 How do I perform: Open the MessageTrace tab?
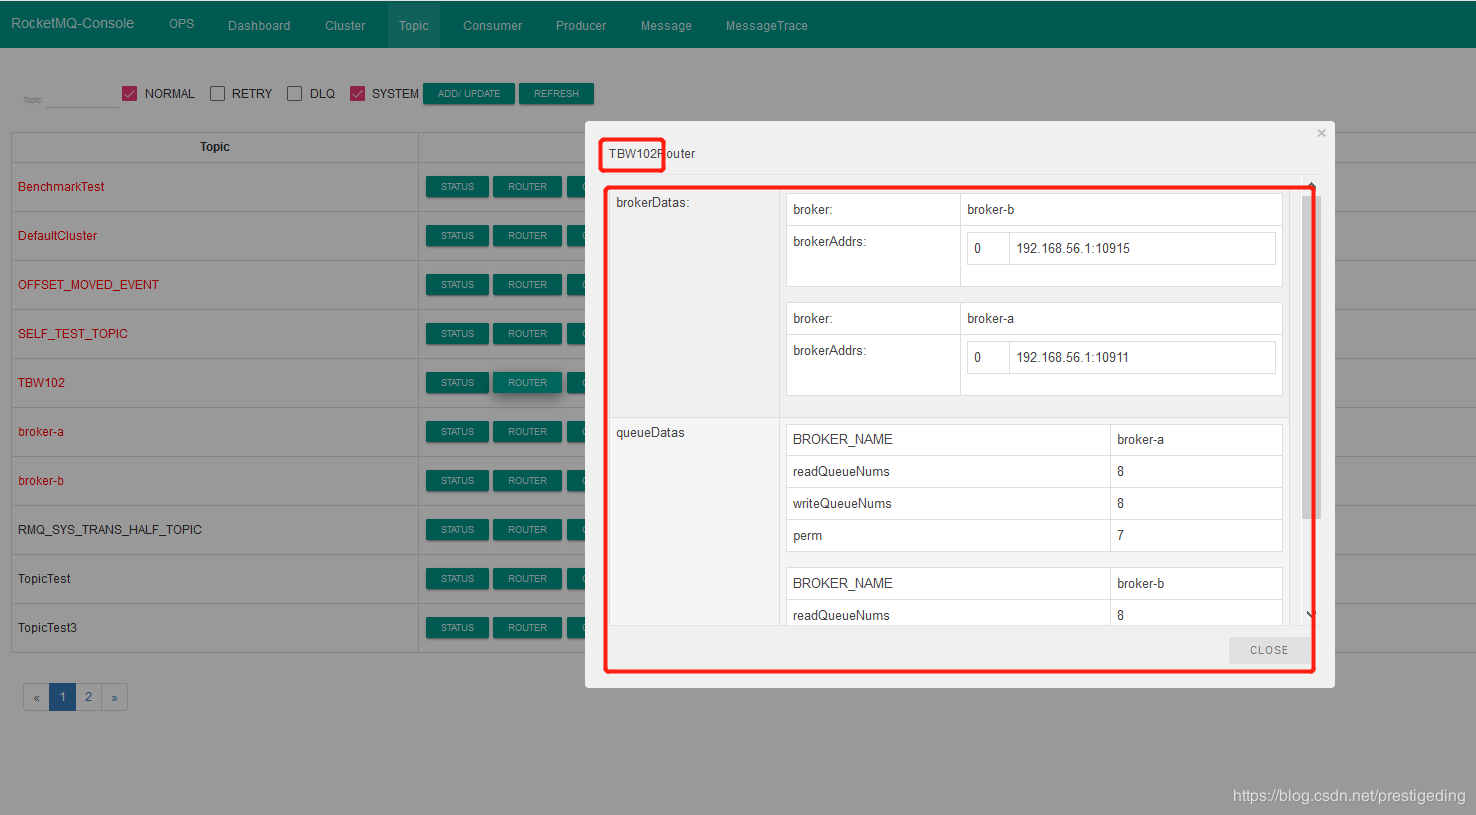click(x=766, y=25)
